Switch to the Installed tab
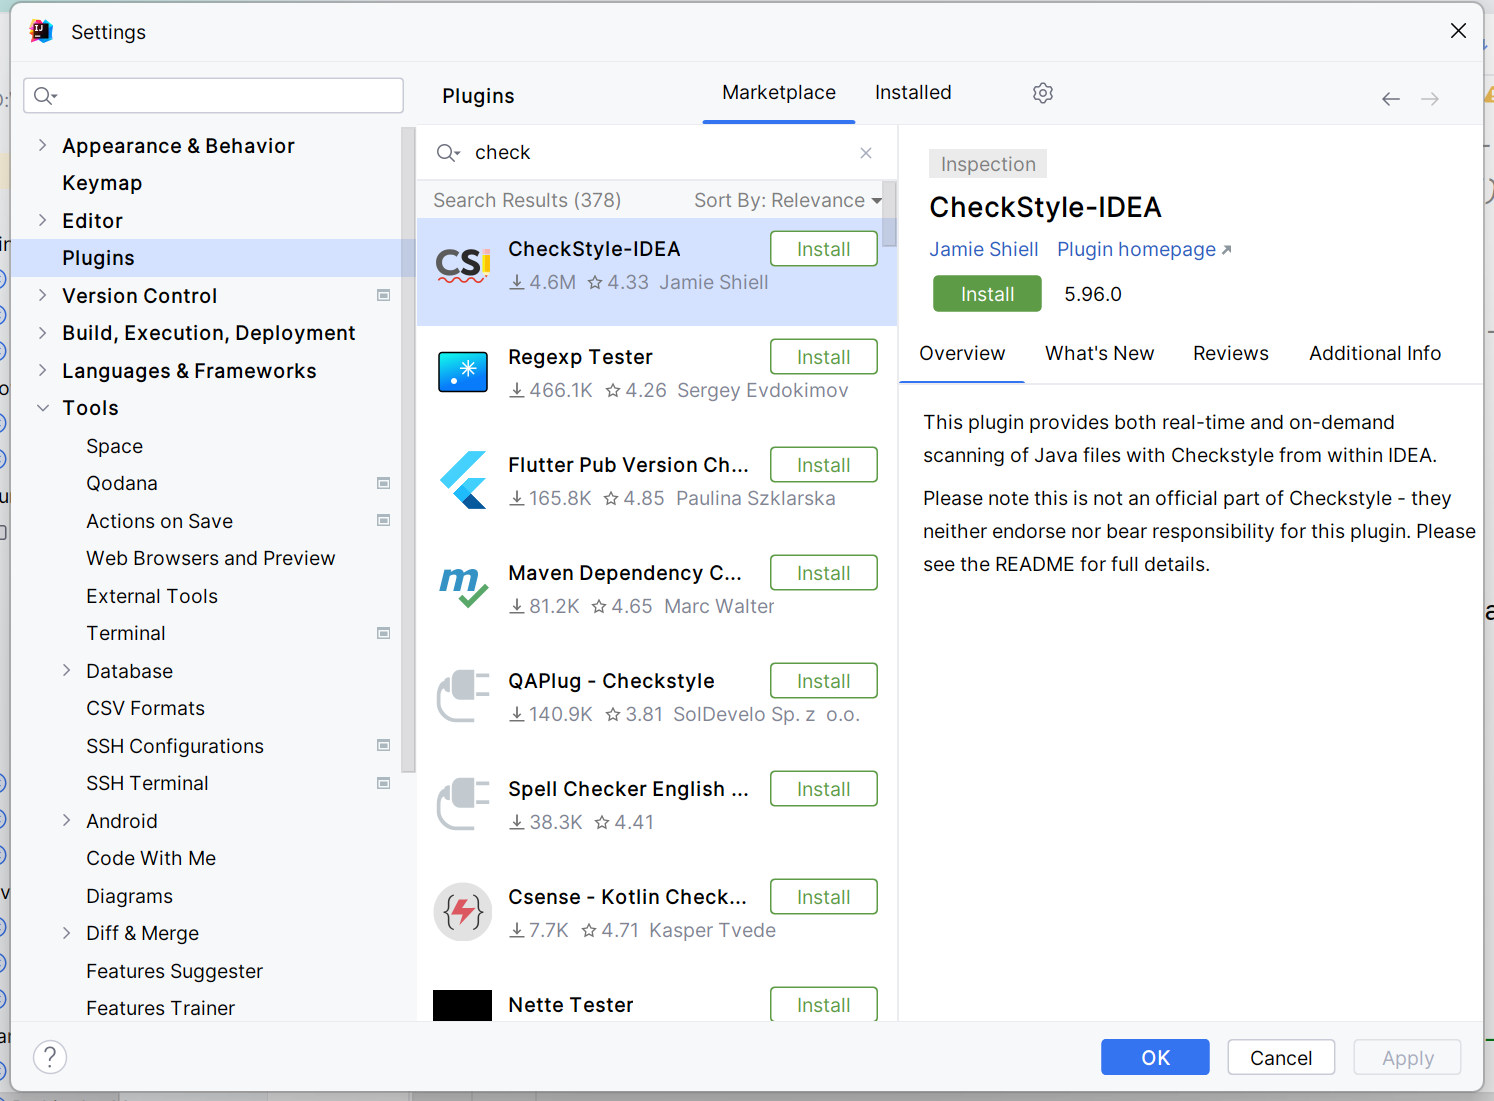The height and width of the screenshot is (1101, 1494). (x=912, y=93)
